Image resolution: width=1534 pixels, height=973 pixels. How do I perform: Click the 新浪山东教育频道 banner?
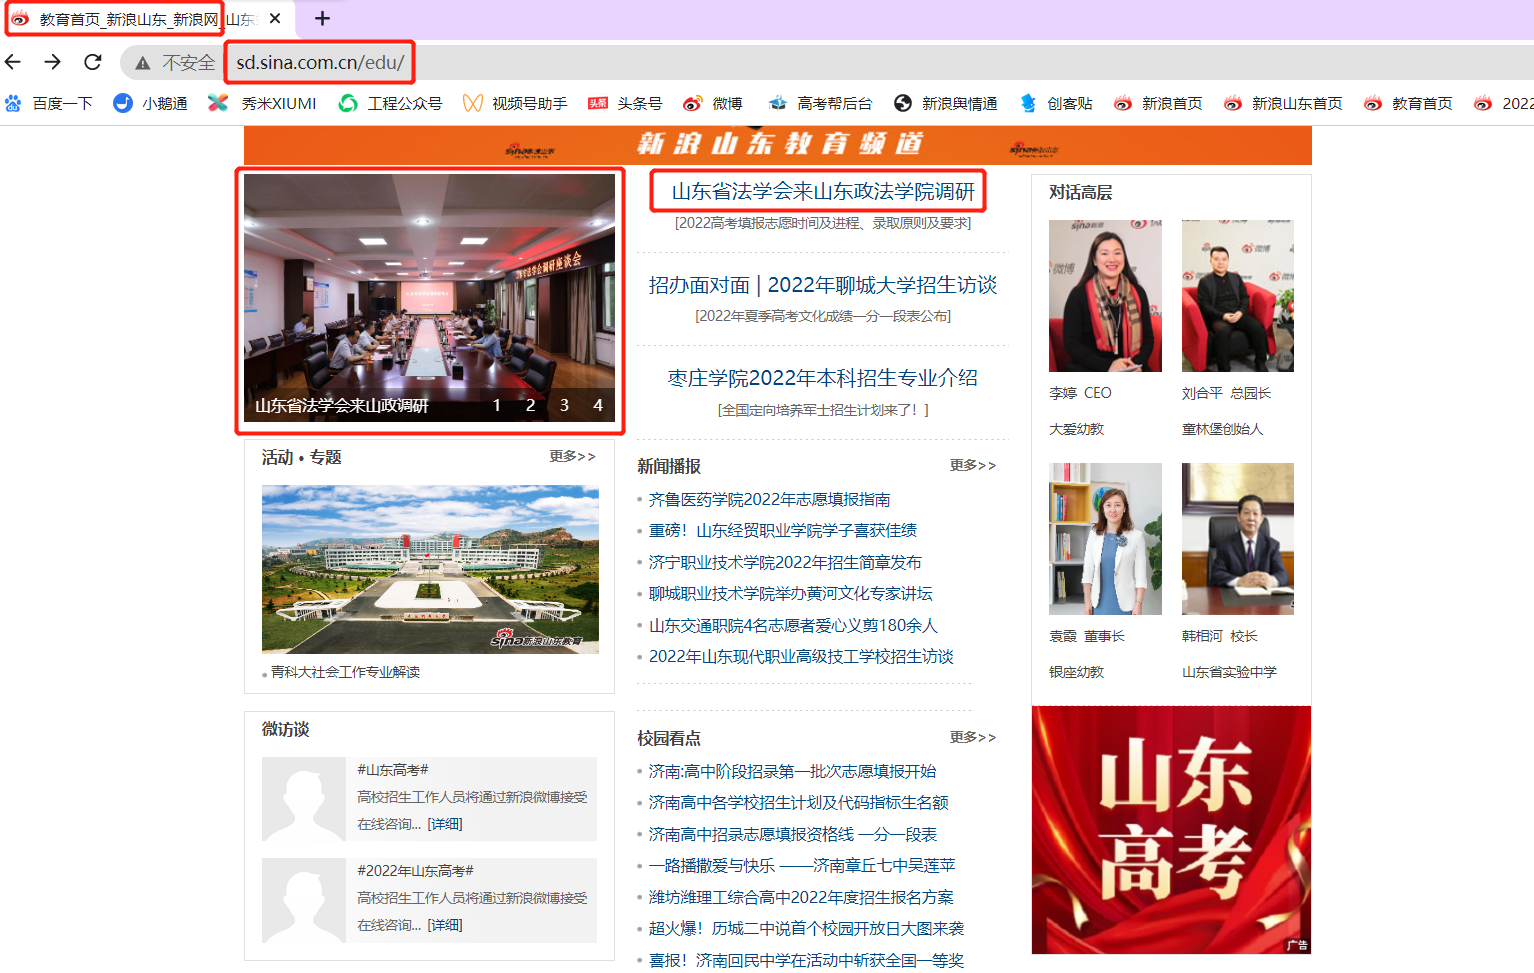coord(778,145)
